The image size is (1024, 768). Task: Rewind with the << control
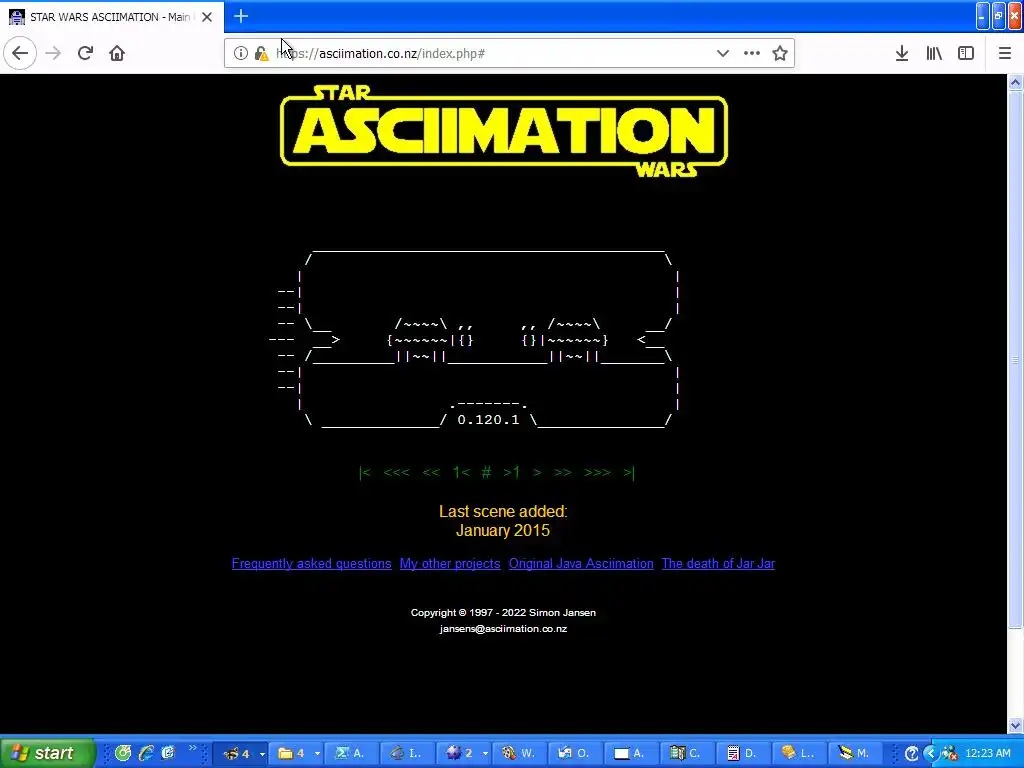[431, 472]
